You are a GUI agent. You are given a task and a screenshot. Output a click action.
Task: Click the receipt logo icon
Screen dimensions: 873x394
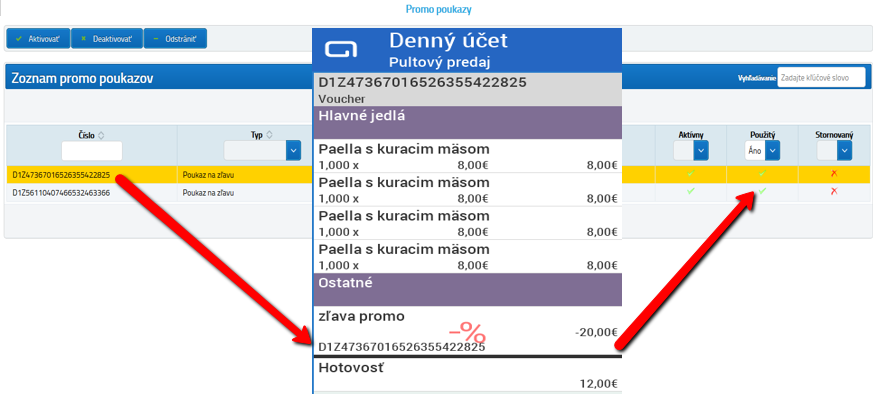[341, 50]
